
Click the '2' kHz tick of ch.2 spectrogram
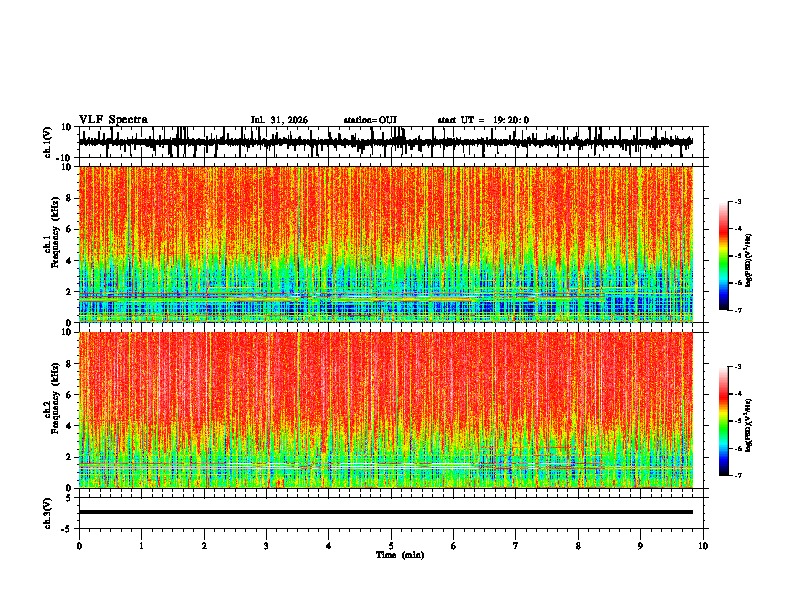coord(70,457)
